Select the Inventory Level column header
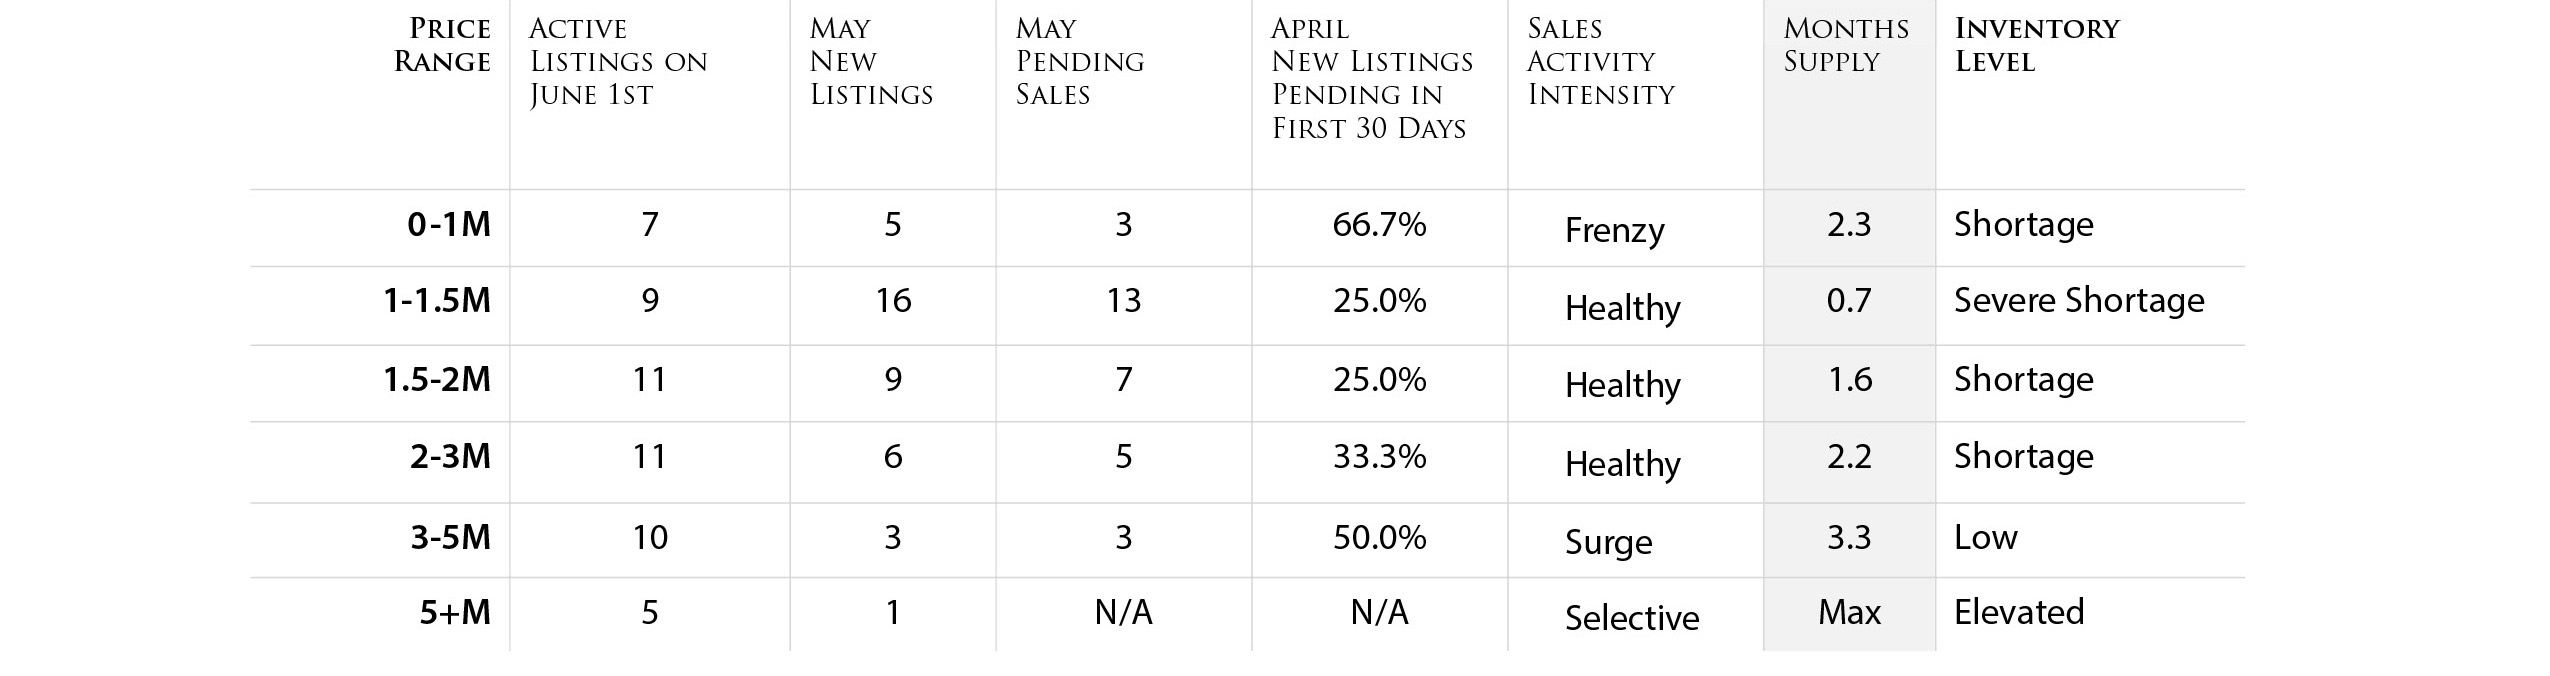Image resolution: width=2550 pixels, height=676 pixels. [x=2037, y=45]
